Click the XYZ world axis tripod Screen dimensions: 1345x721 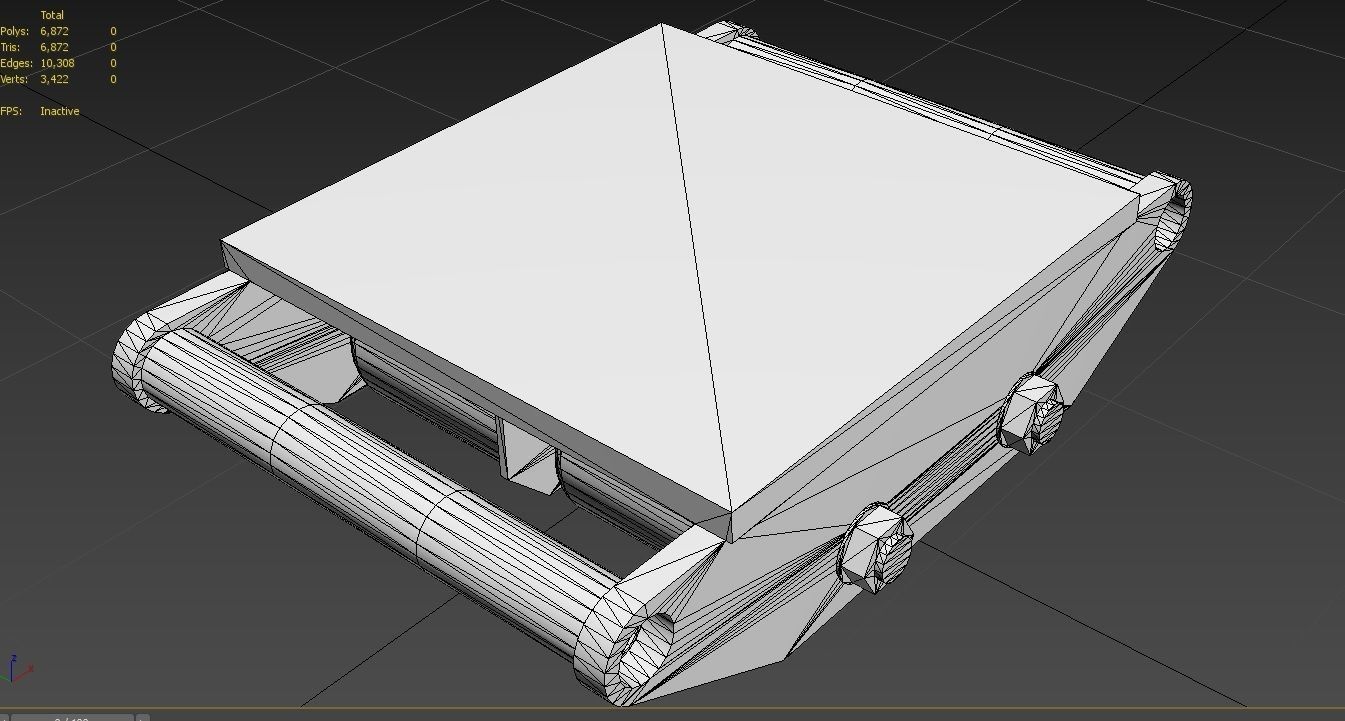pyautogui.click(x=18, y=668)
